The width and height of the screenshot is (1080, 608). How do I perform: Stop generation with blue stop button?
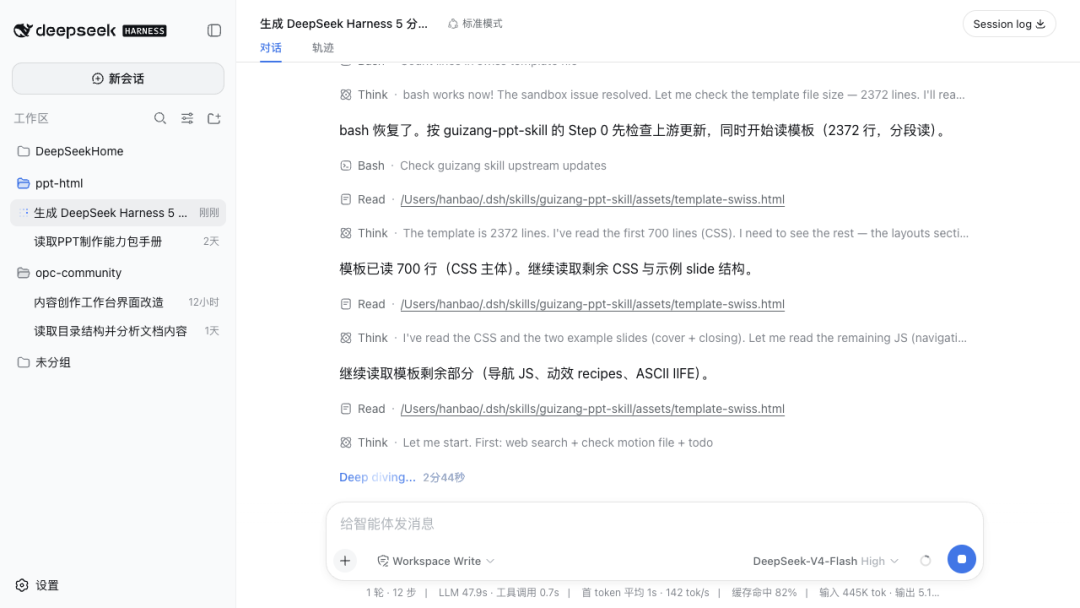pos(962,559)
